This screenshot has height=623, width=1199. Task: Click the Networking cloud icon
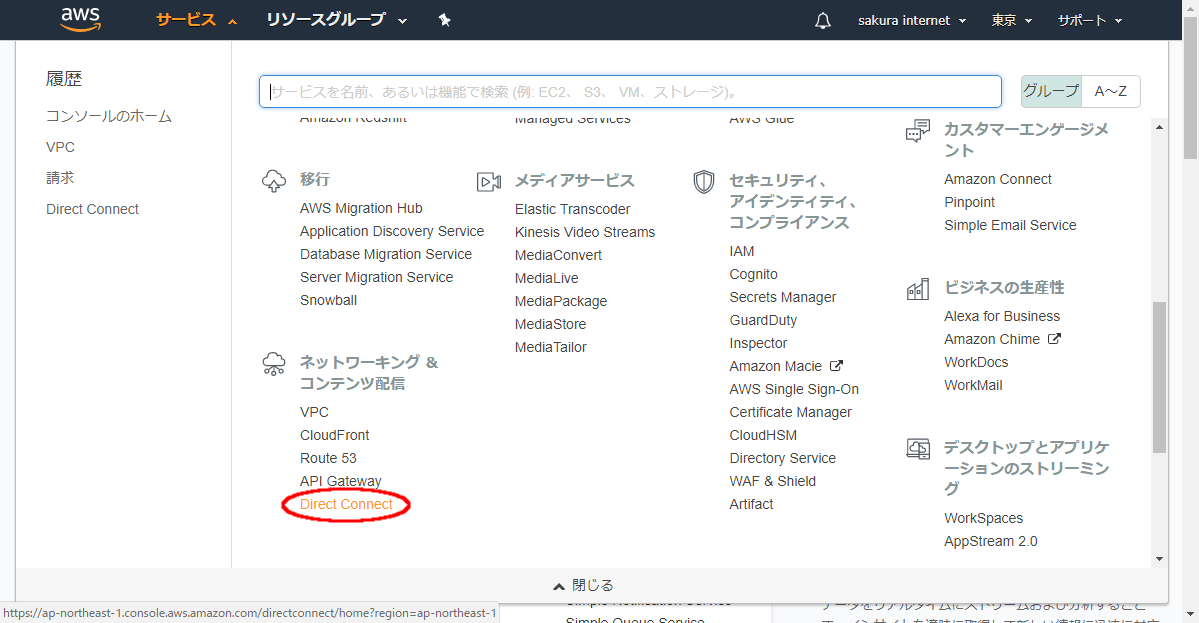pos(273,363)
